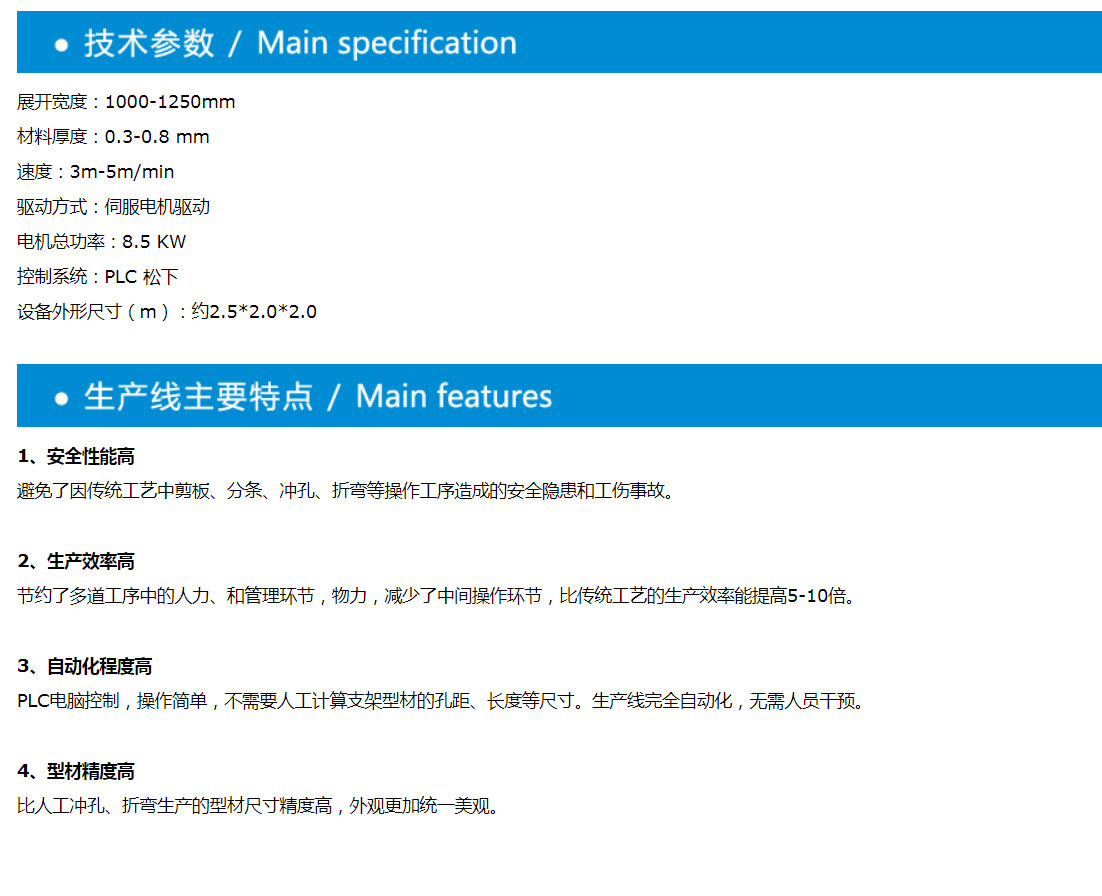Click the 材料厚度 0.3-0.8 mm line
The width and height of the screenshot is (1102, 896).
coord(113,137)
